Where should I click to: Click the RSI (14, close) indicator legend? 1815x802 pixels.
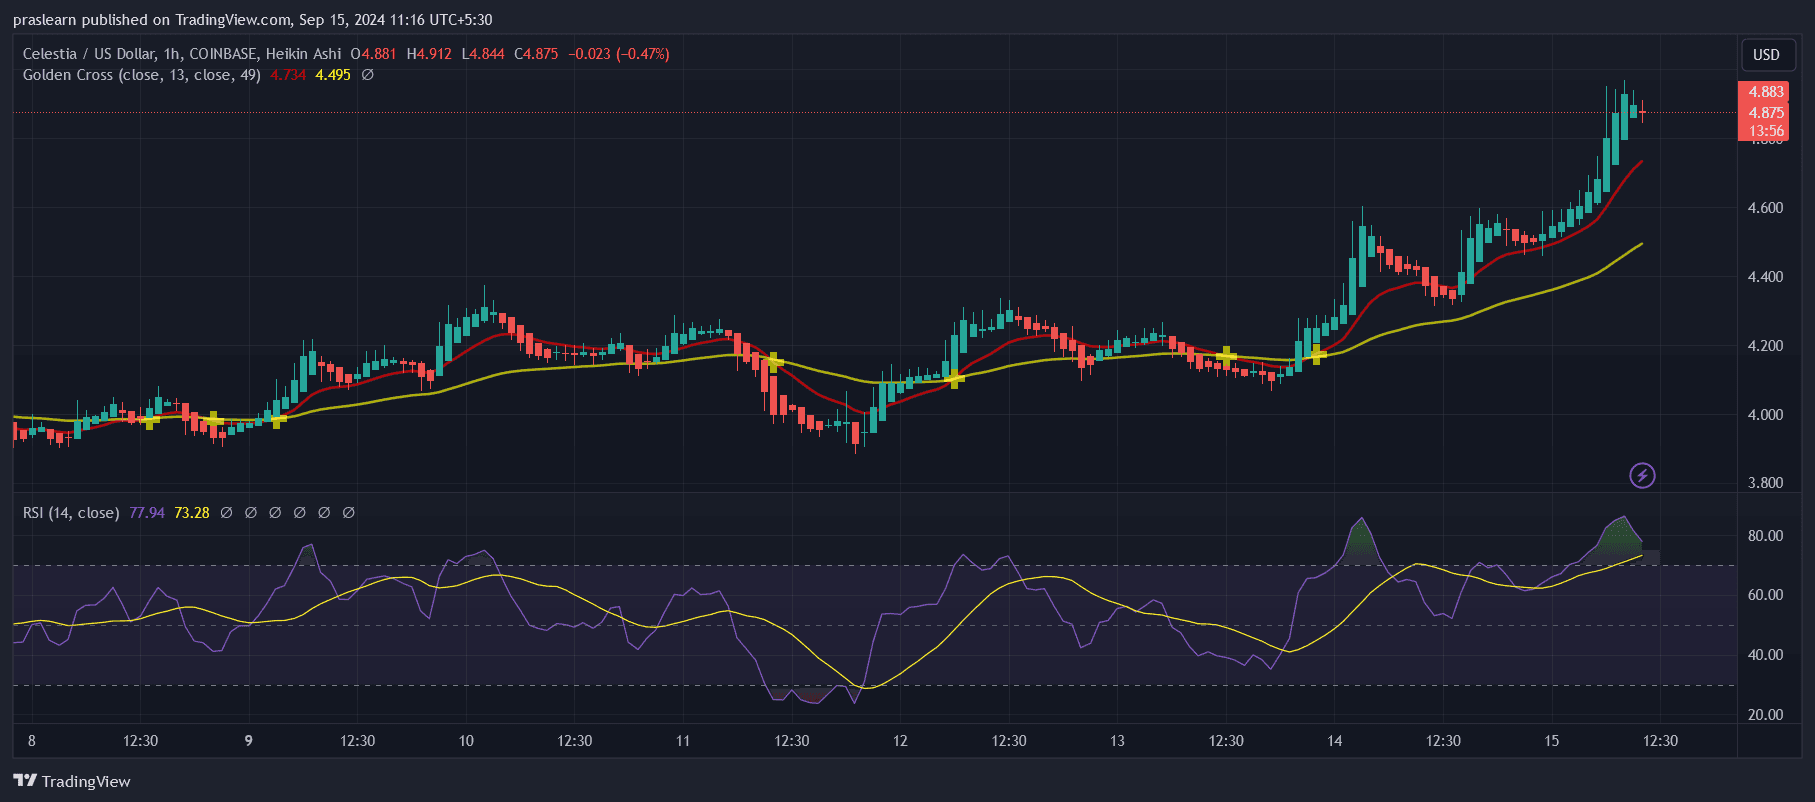click(x=71, y=513)
